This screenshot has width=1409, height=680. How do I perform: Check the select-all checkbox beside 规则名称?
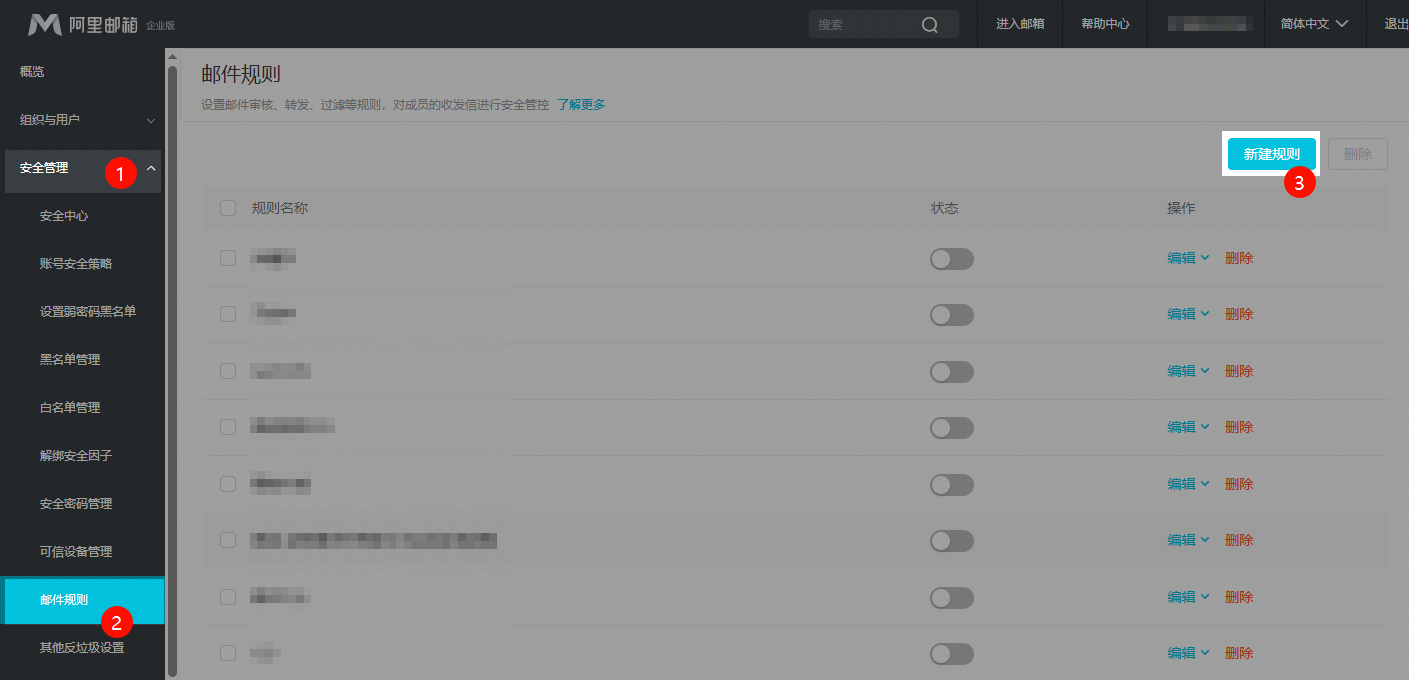pyautogui.click(x=228, y=208)
